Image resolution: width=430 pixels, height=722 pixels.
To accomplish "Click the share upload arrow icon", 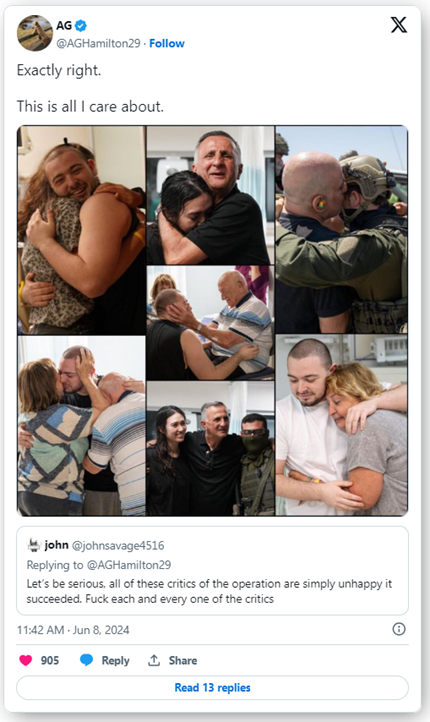I will [x=154, y=660].
